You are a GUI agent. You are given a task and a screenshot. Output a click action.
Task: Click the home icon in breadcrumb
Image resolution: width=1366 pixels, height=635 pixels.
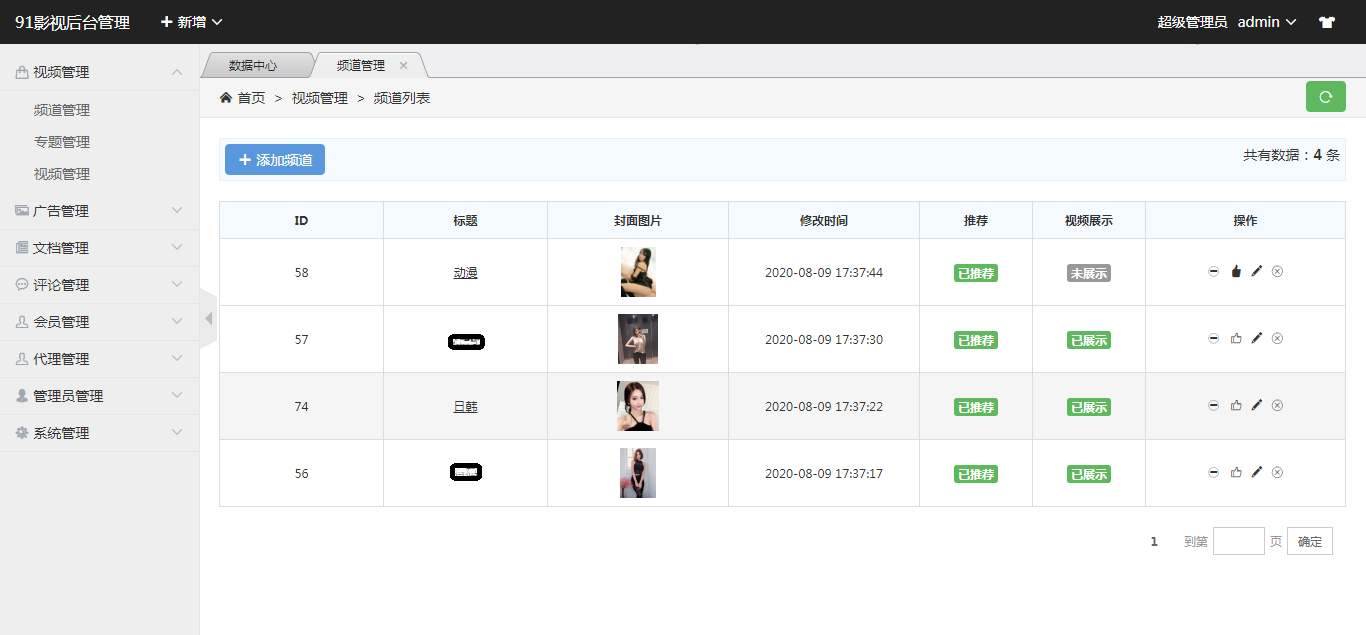(x=226, y=98)
